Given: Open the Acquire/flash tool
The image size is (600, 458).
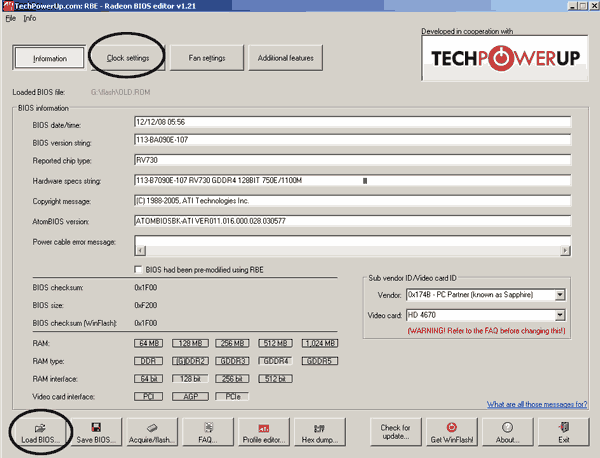Looking at the screenshot, I should 153,432.
